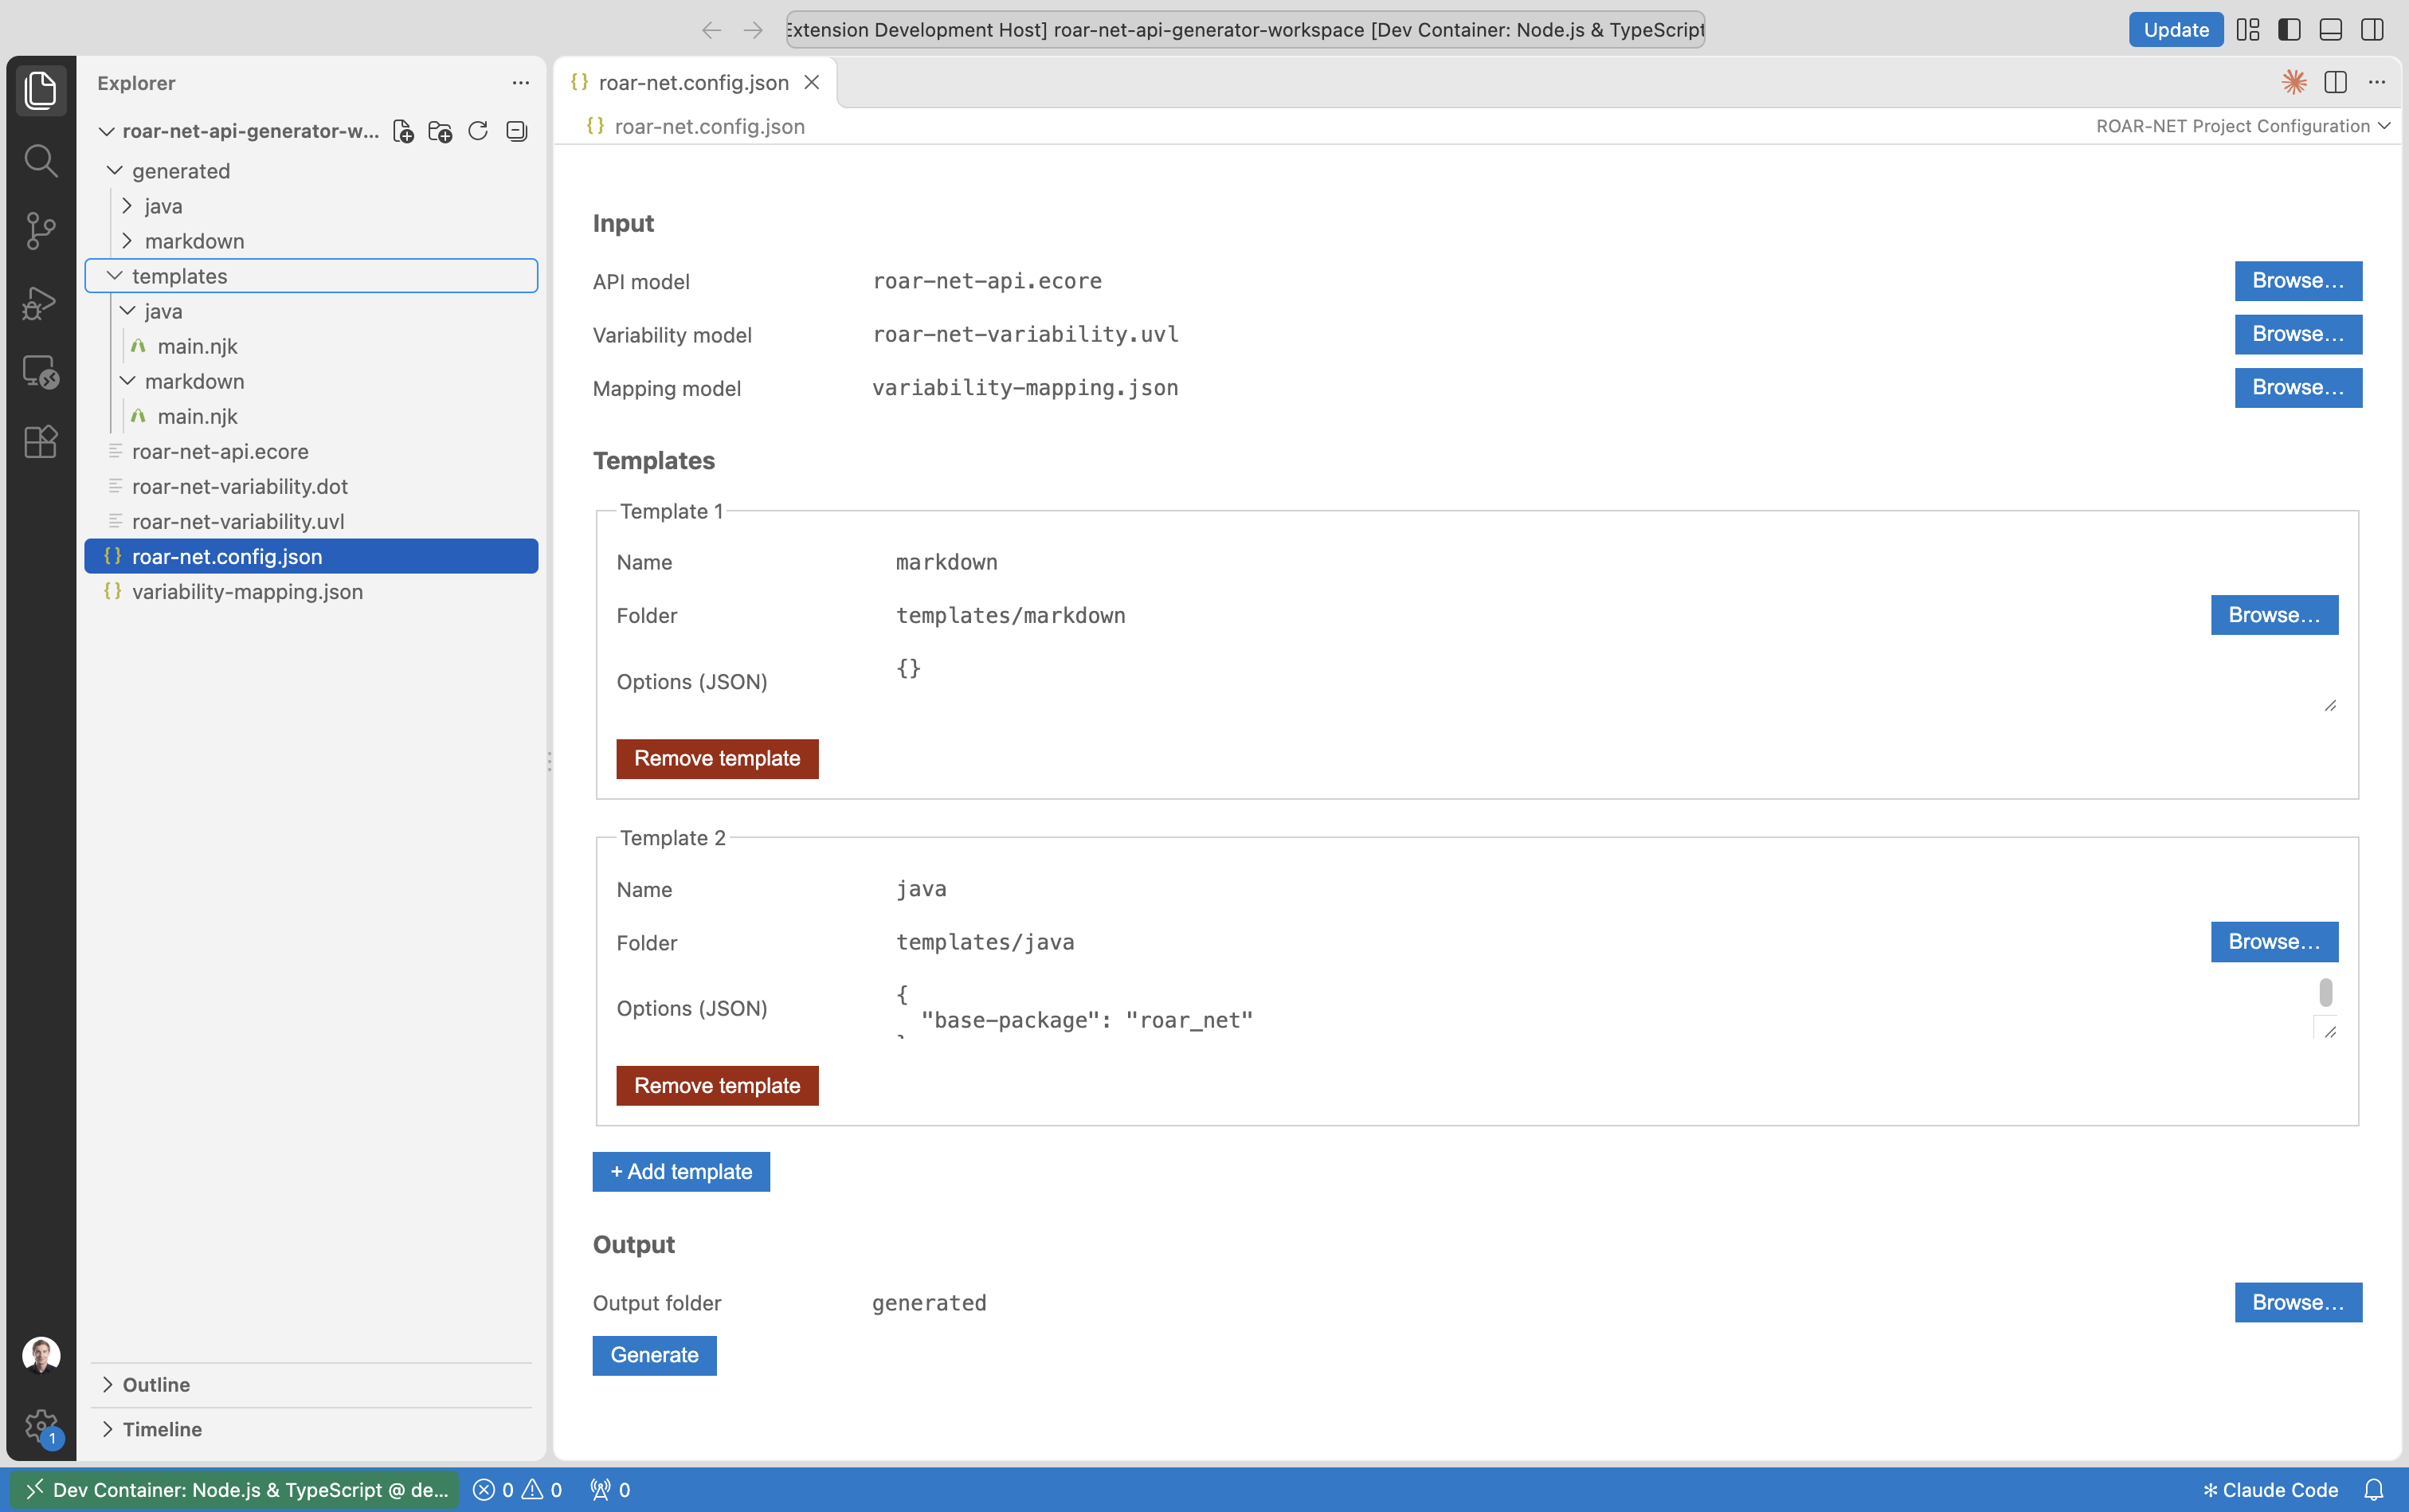The height and width of the screenshot is (1512, 2409).
Task: Close the roar-net.config.json tab
Action: point(812,83)
